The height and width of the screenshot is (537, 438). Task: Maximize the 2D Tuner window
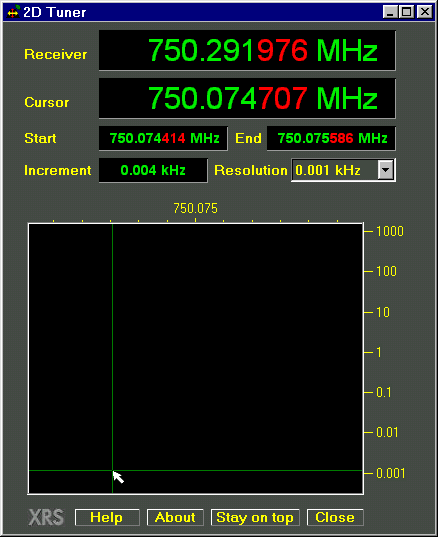pyautogui.click(x=406, y=12)
